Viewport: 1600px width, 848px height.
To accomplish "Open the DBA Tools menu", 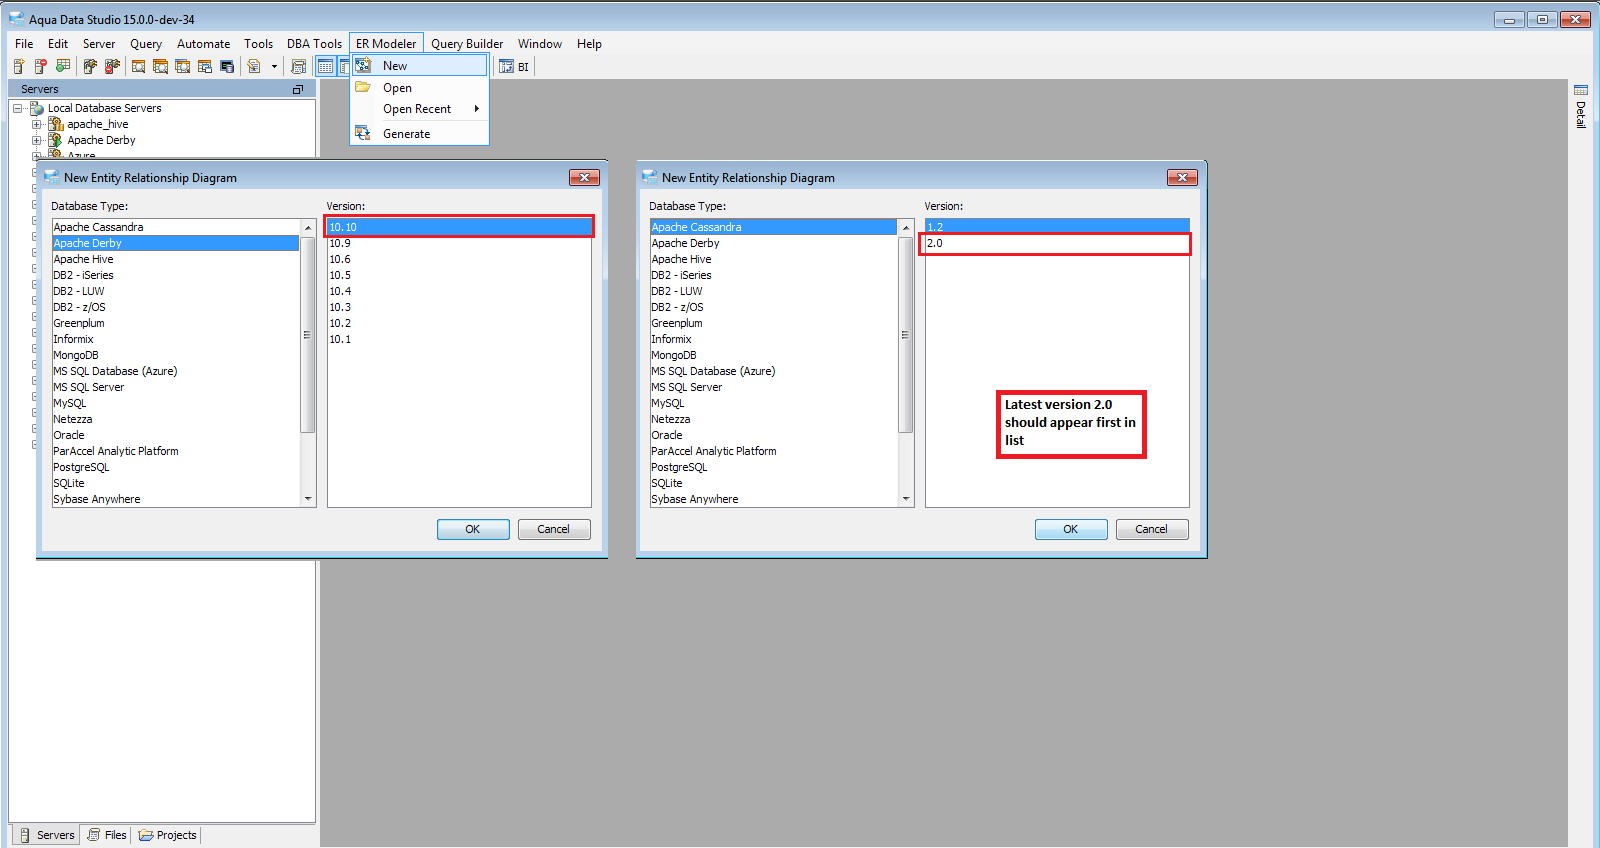I will tap(314, 44).
